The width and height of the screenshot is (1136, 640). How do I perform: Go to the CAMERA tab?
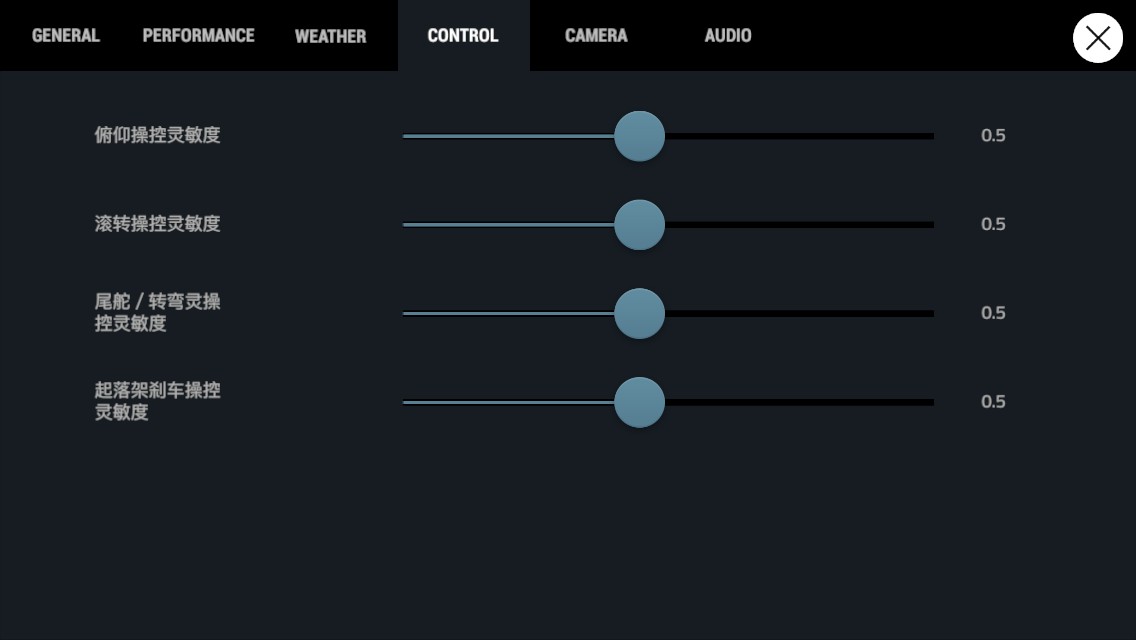click(596, 36)
